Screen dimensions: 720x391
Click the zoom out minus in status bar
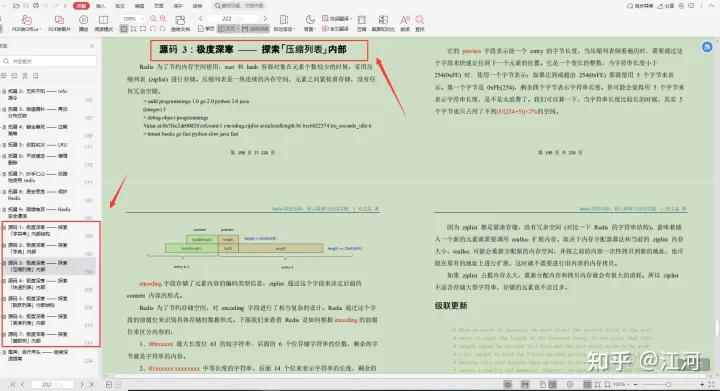click(636, 385)
